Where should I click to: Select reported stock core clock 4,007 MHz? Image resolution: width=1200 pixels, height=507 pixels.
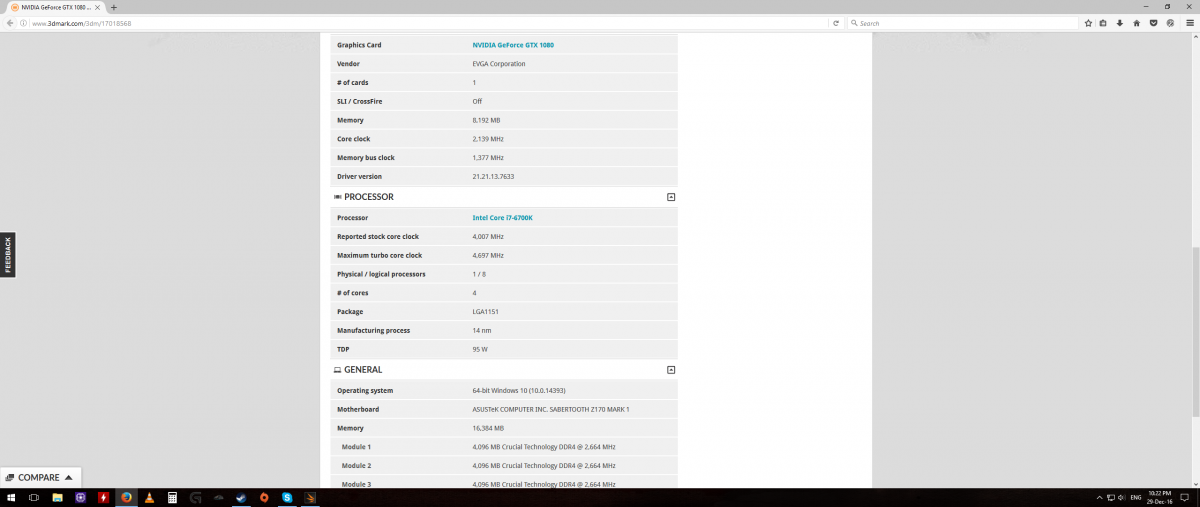point(488,237)
